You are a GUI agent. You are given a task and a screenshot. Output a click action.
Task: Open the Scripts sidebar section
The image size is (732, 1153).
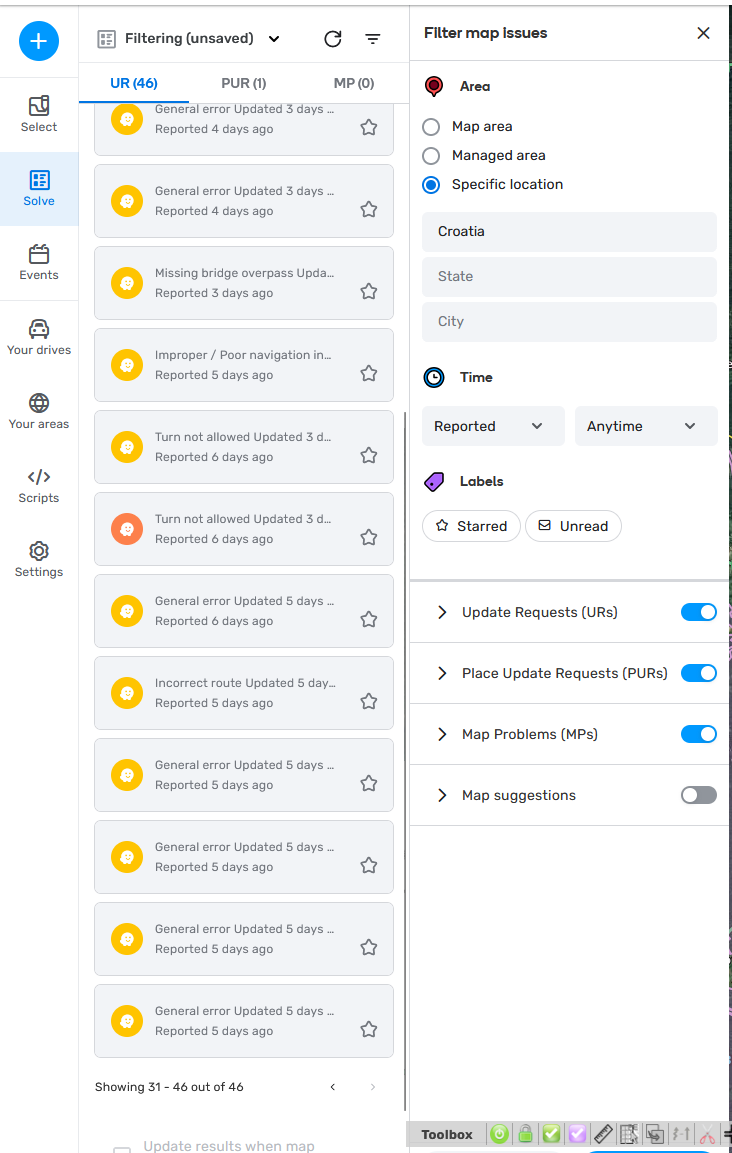click(x=39, y=485)
